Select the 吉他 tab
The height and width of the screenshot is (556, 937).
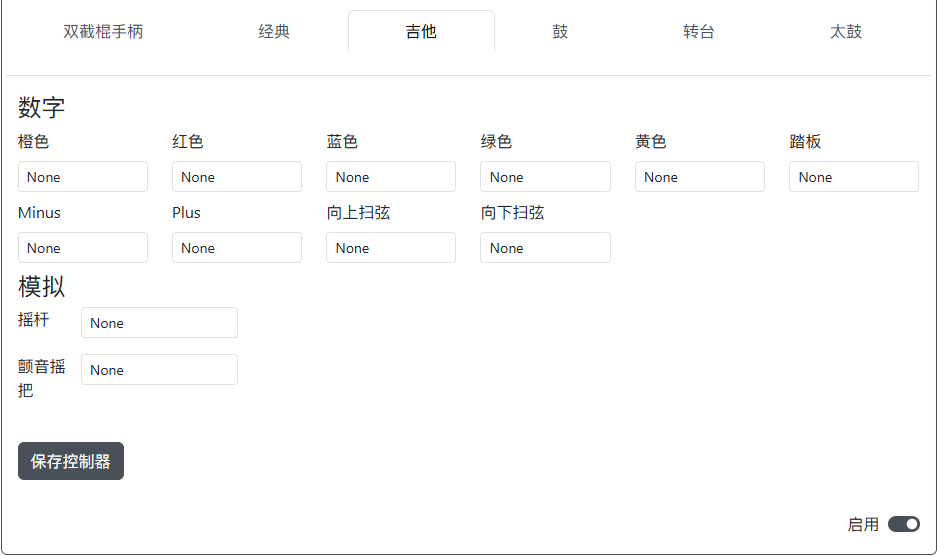pyautogui.click(x=421, y=32)
